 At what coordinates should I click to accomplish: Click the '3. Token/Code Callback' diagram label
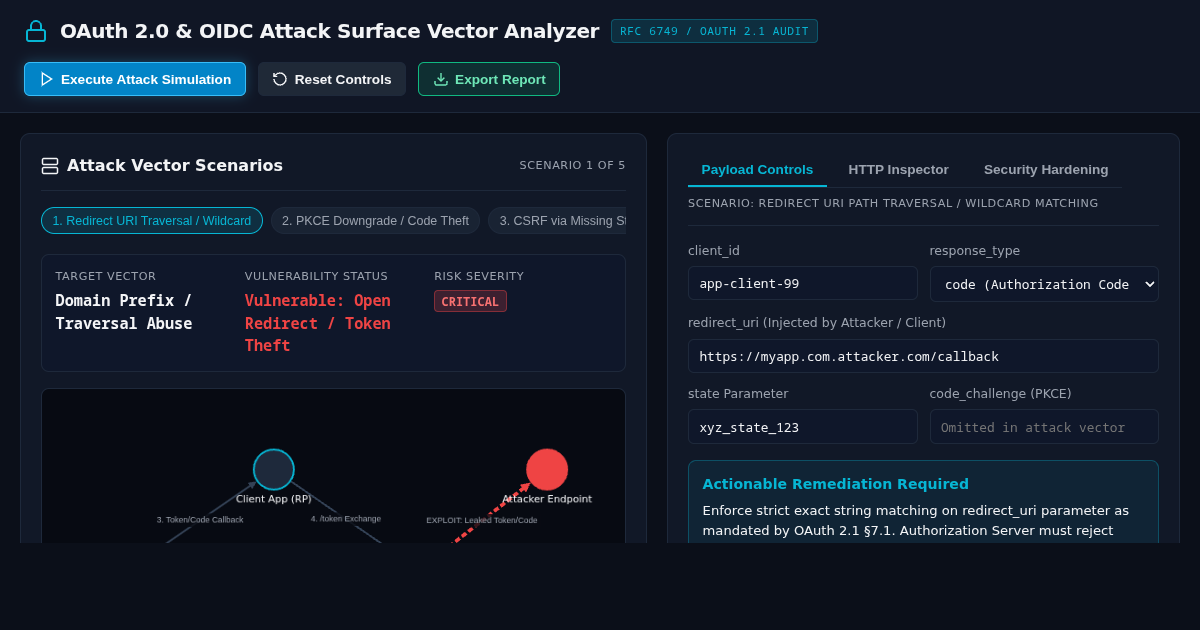click(200, 520)
